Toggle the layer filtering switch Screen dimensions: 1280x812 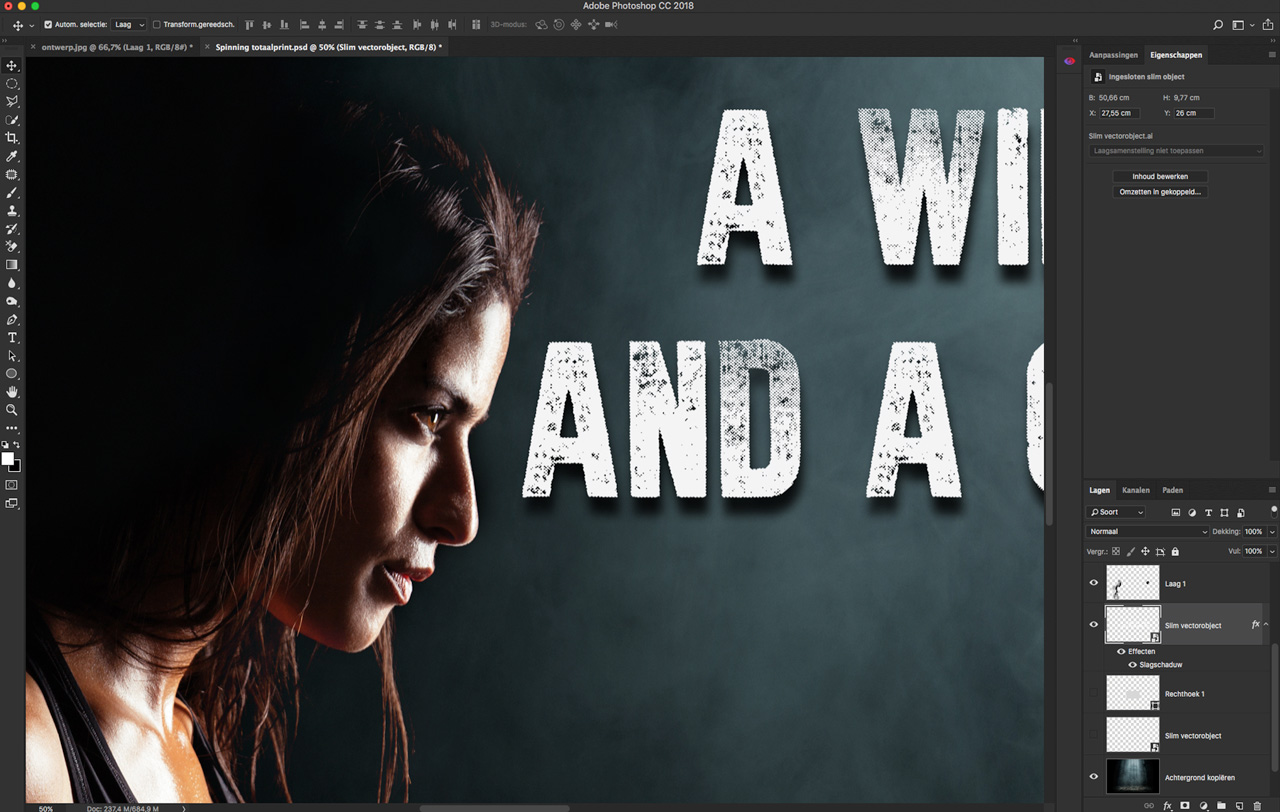1273,511
